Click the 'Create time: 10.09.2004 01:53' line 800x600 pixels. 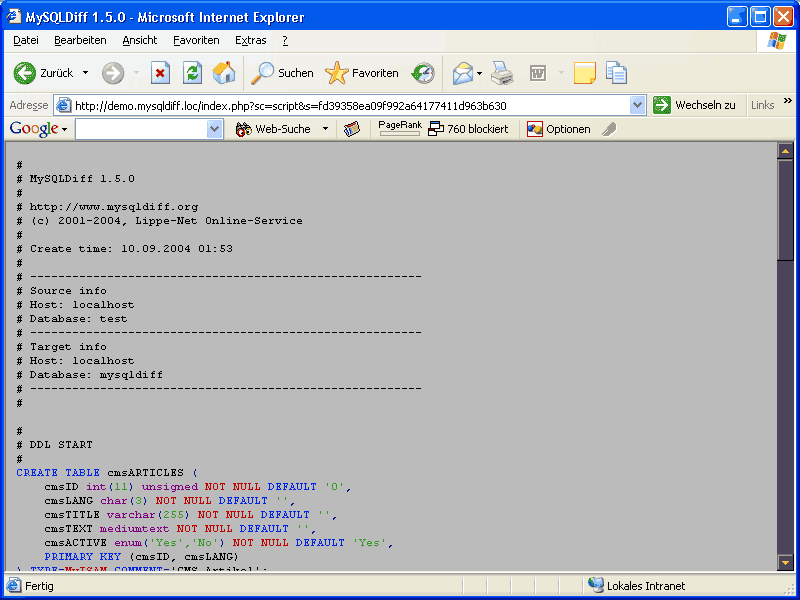124,249
